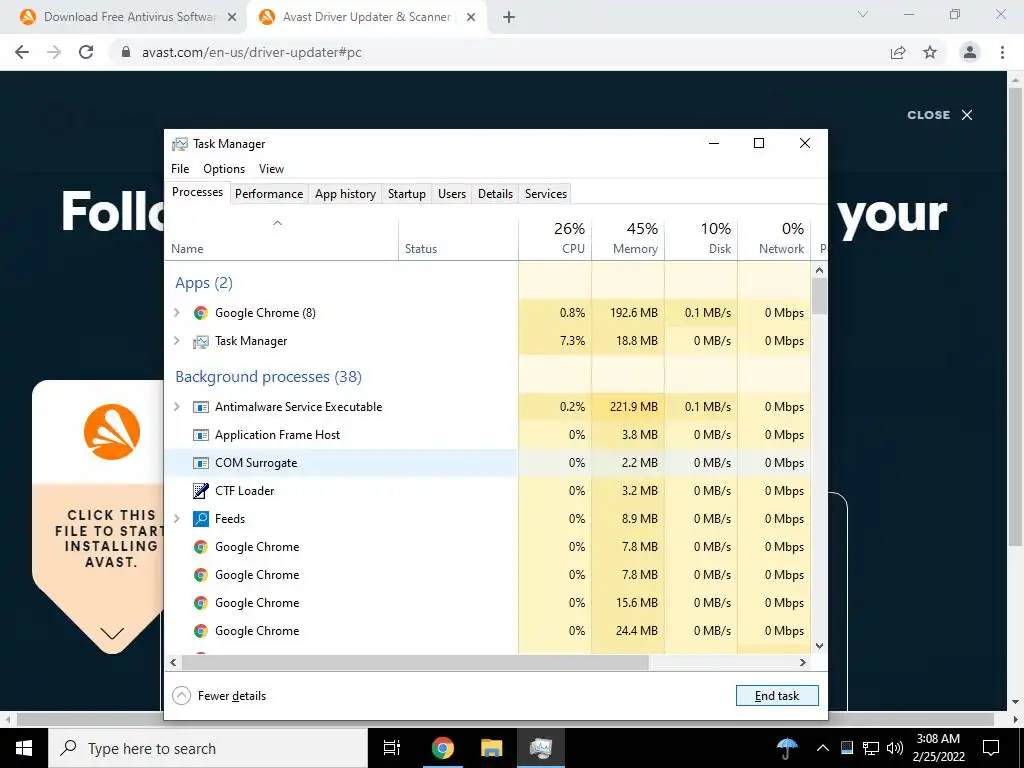Switch to Download Free Antivirus tab
This screenshot has width=1024, height=768.
[x=128, y=18]
